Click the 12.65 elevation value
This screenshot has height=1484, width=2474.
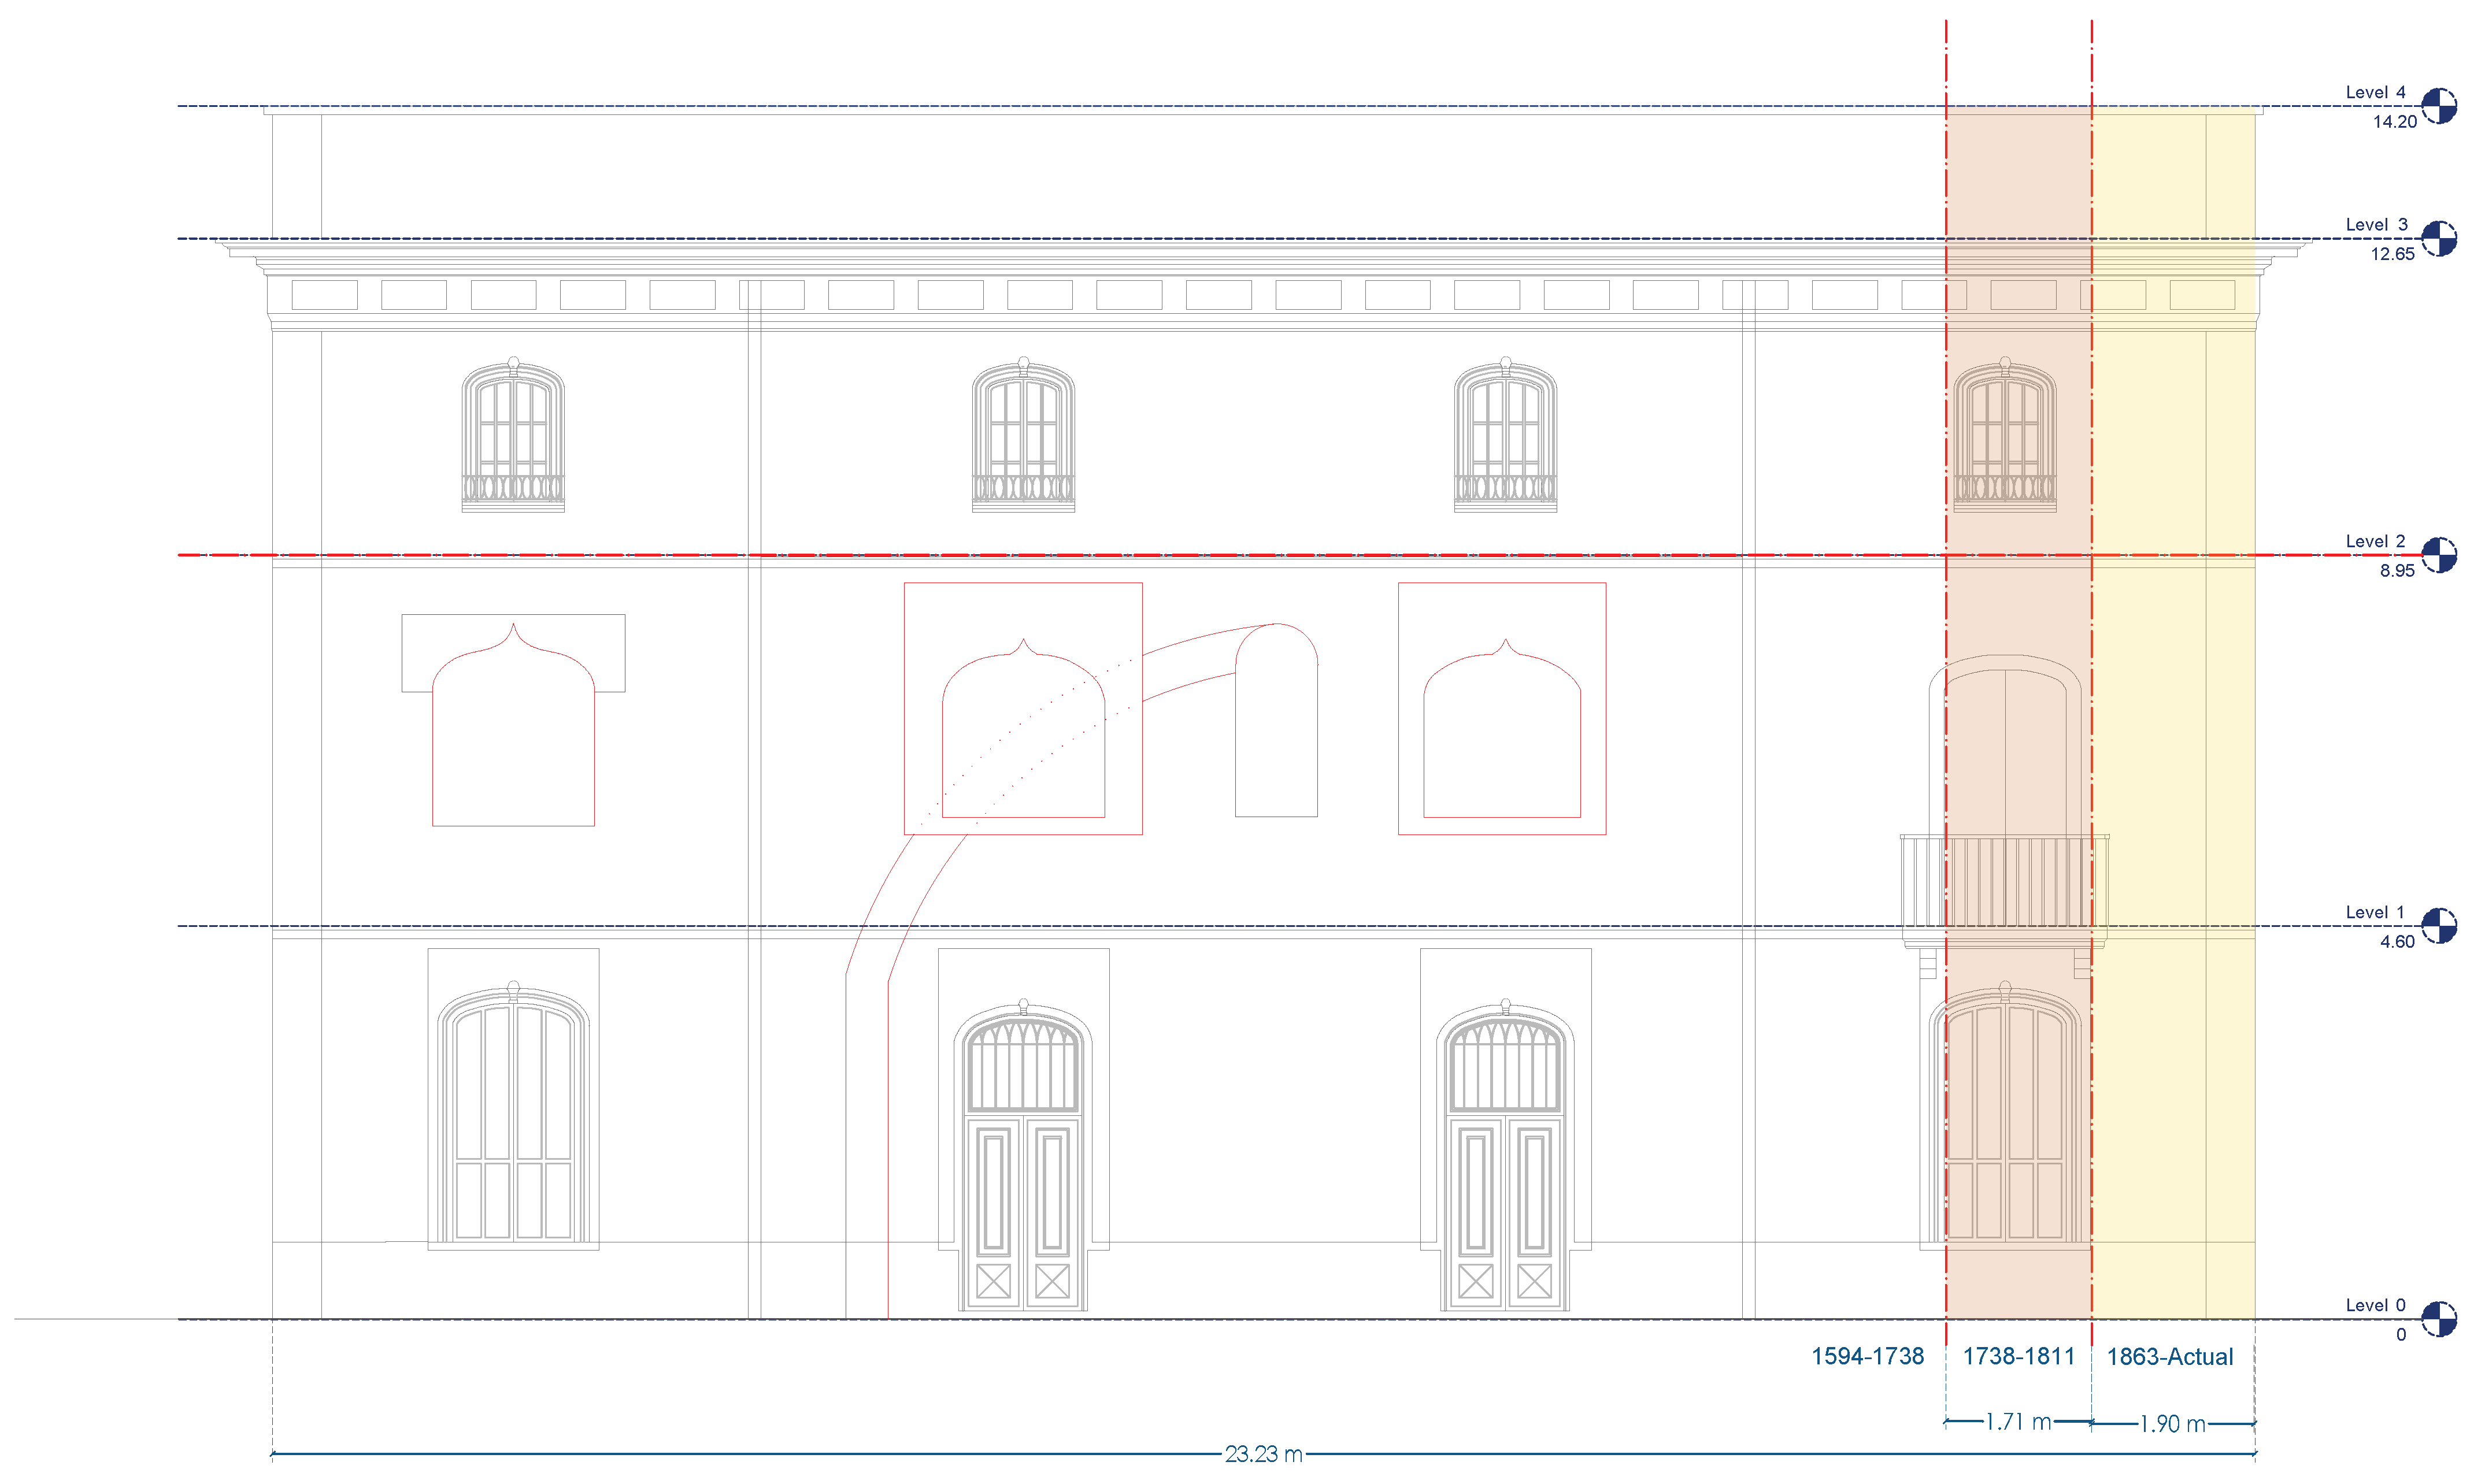tap(2392, 254)
